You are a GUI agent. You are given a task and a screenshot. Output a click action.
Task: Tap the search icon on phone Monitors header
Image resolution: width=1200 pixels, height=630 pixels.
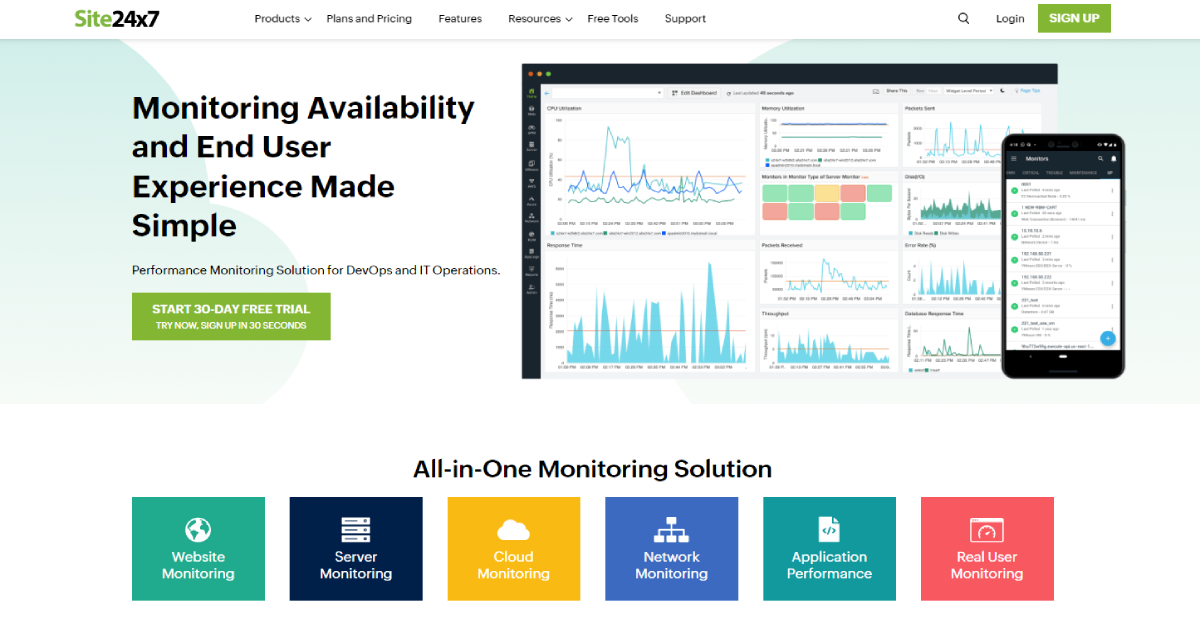click(x=1100, y=158)
